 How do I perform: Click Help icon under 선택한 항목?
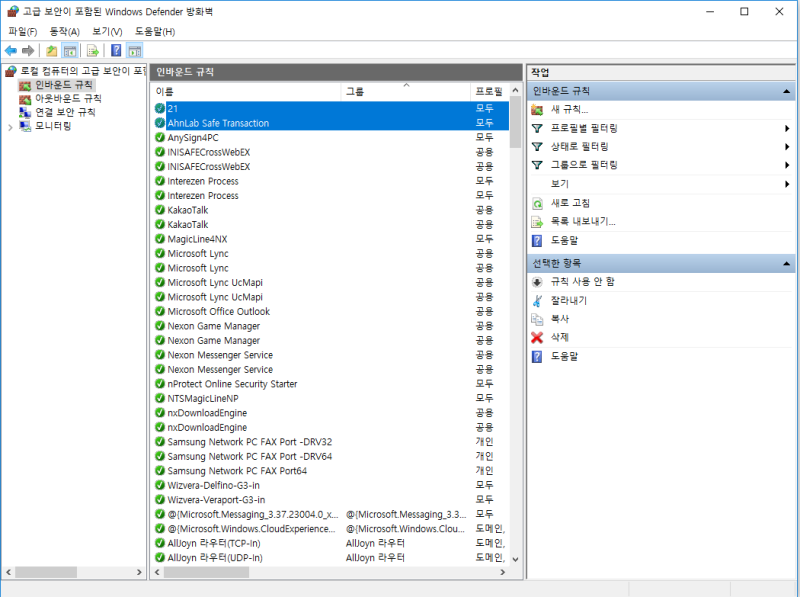[537, 356]
